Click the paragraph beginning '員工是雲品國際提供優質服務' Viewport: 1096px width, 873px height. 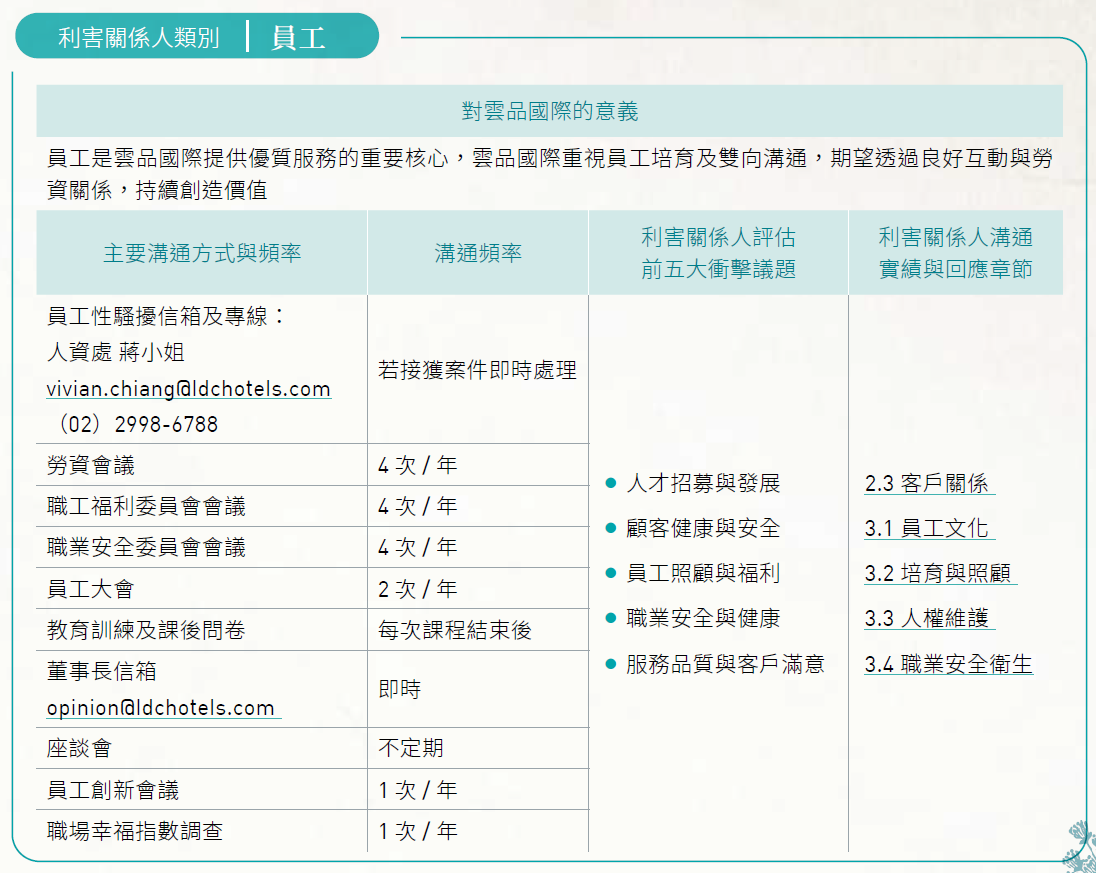click(x=549, y=174)
